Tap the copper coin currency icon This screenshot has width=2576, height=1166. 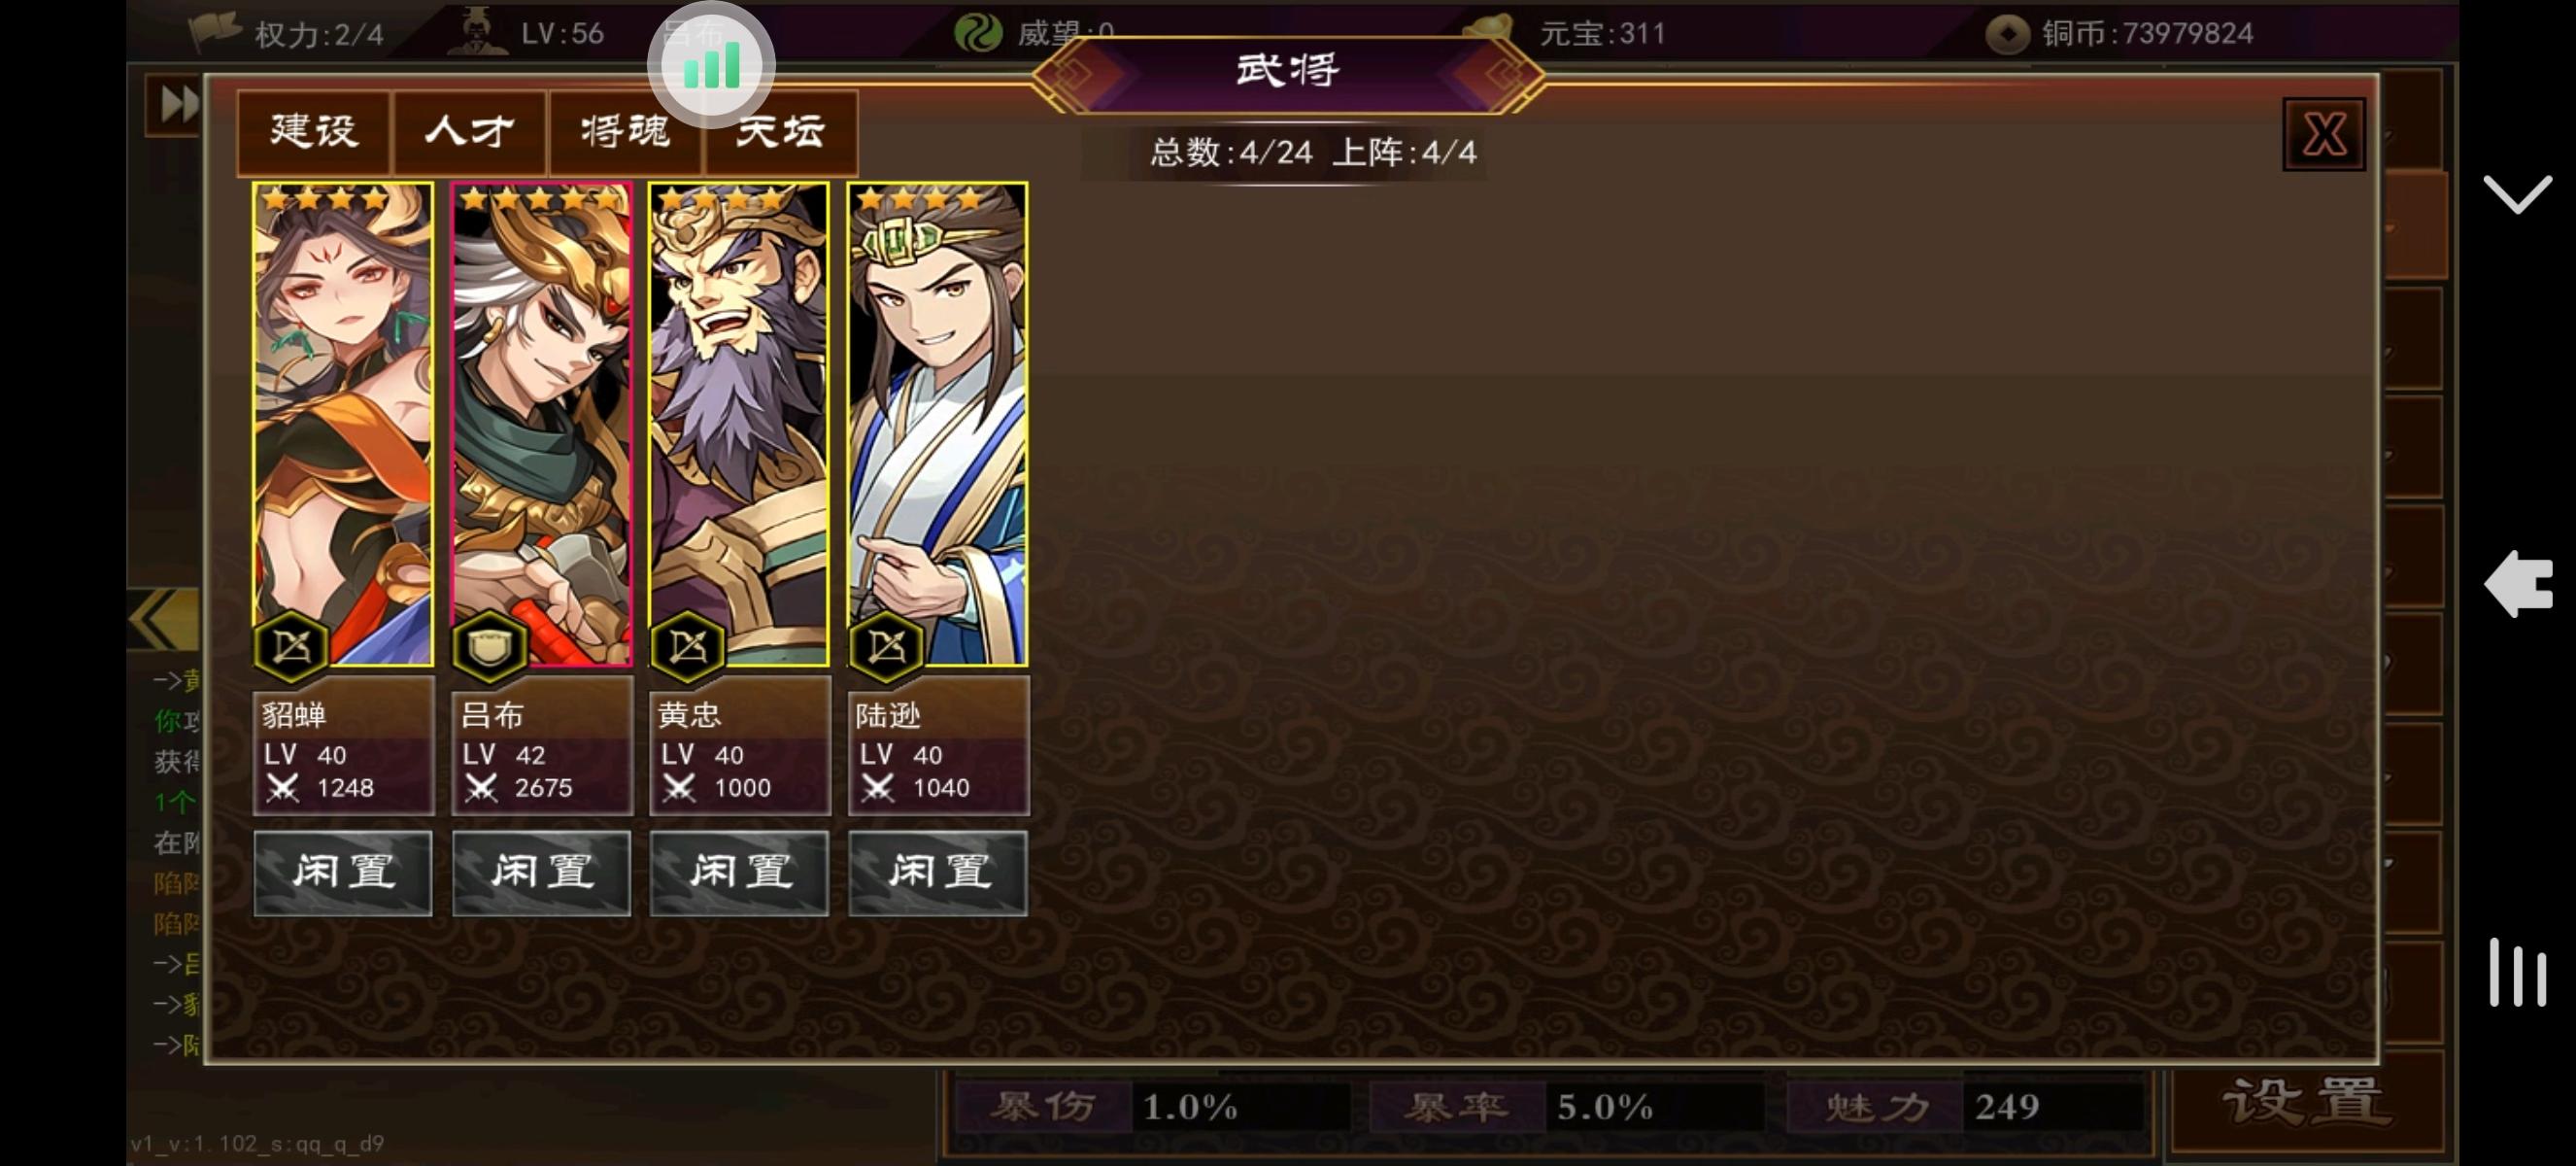tap(2006, 33)
